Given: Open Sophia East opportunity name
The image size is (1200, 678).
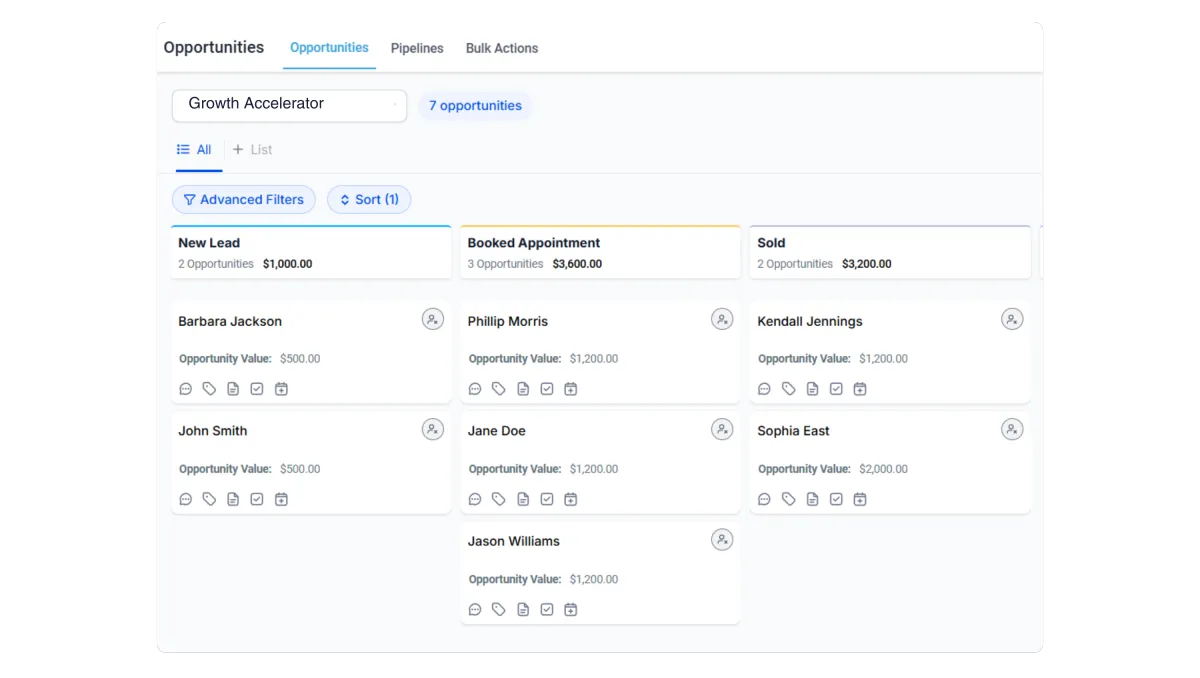Looking at the screenshot, I should point(793,431).
